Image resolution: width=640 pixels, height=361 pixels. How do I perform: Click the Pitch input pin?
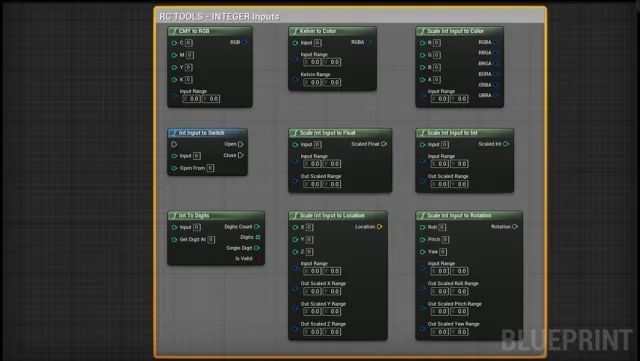[x=422, y=240]
